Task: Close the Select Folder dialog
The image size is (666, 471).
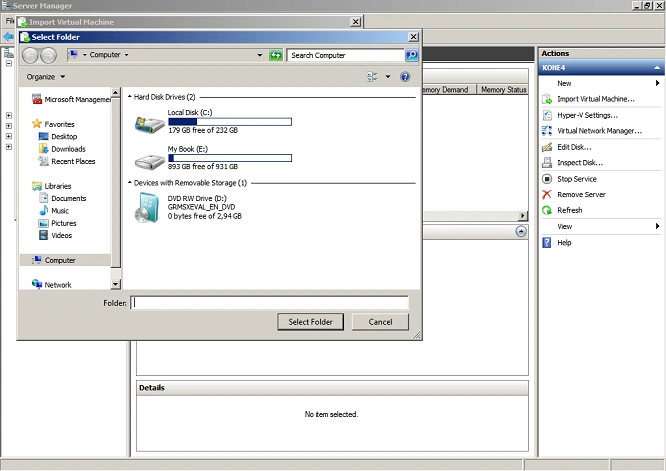Action: coord(413,37)
